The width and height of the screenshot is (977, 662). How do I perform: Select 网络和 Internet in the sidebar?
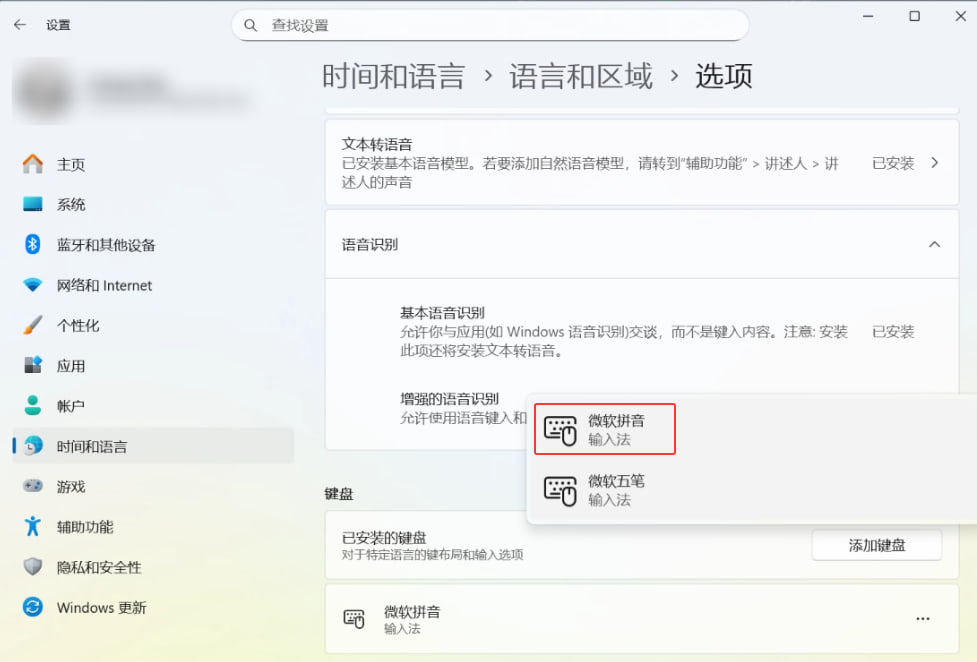click(153, 285)
